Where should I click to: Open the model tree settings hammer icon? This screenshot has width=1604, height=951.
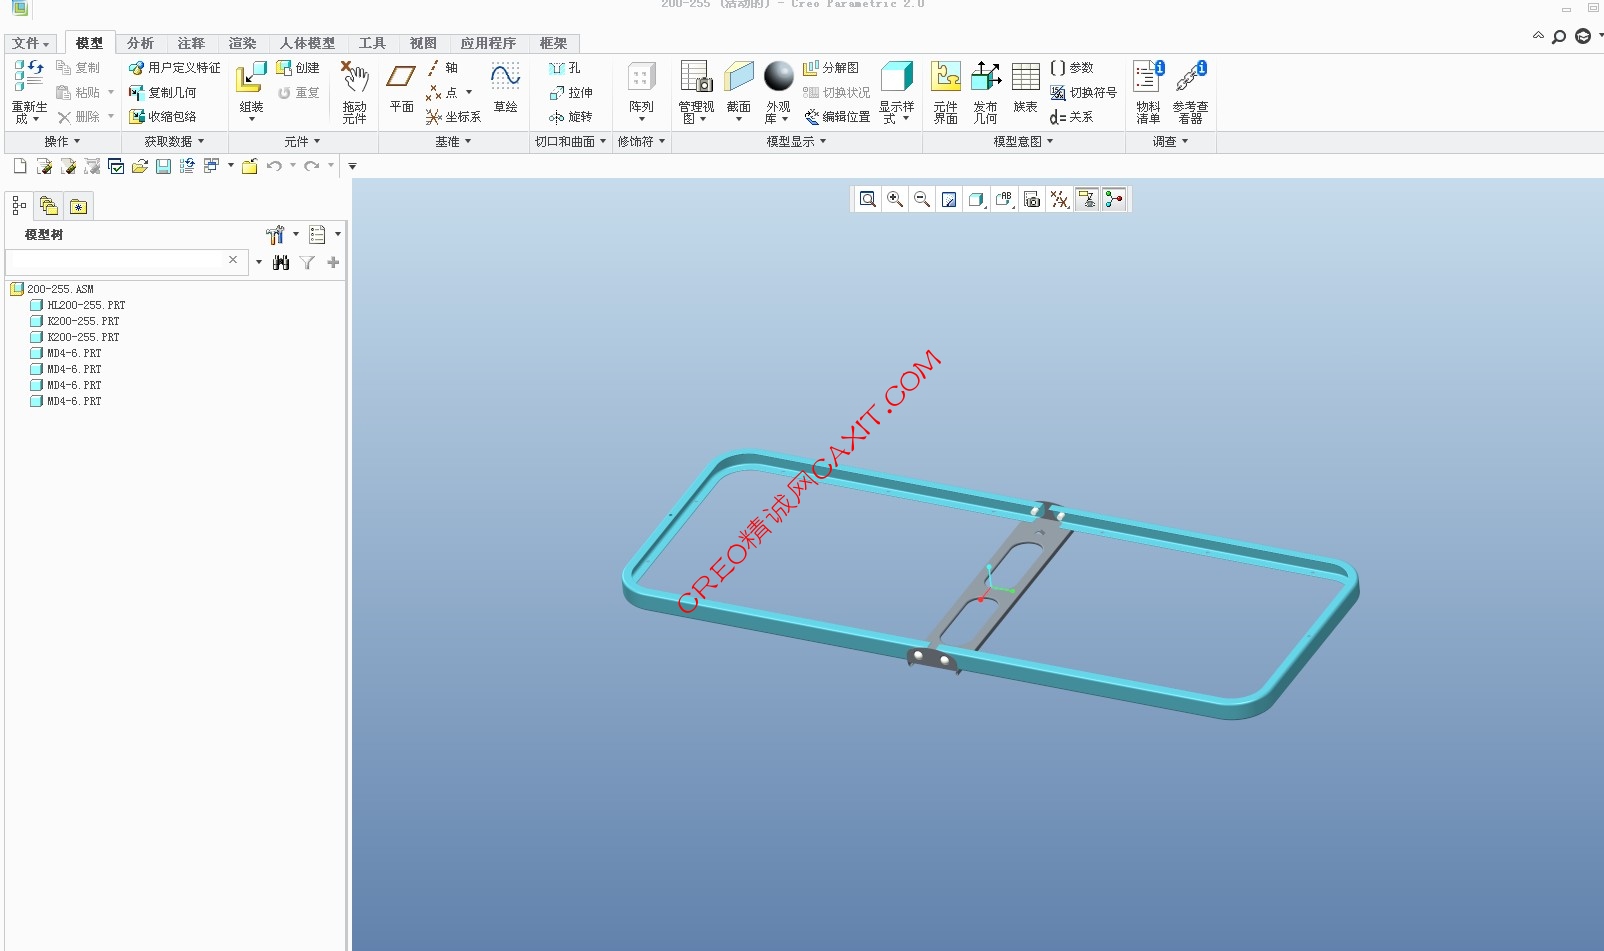click(275, 235)
